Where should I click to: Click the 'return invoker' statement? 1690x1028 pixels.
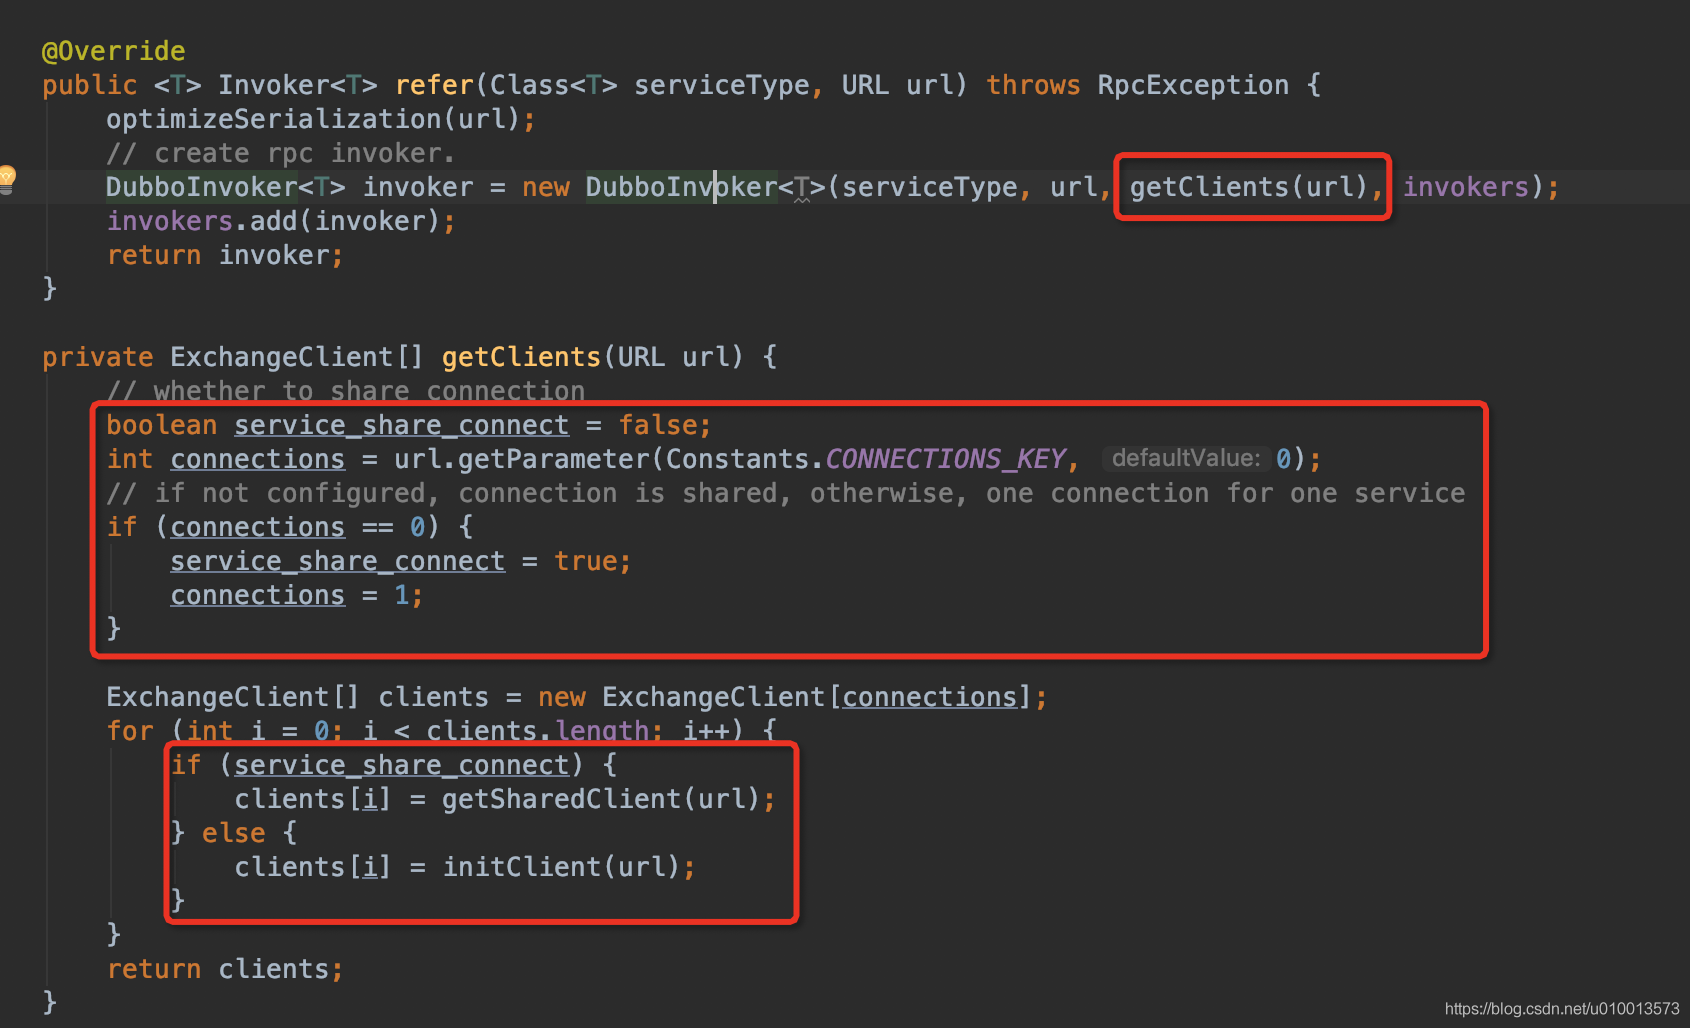pos(224,255)
